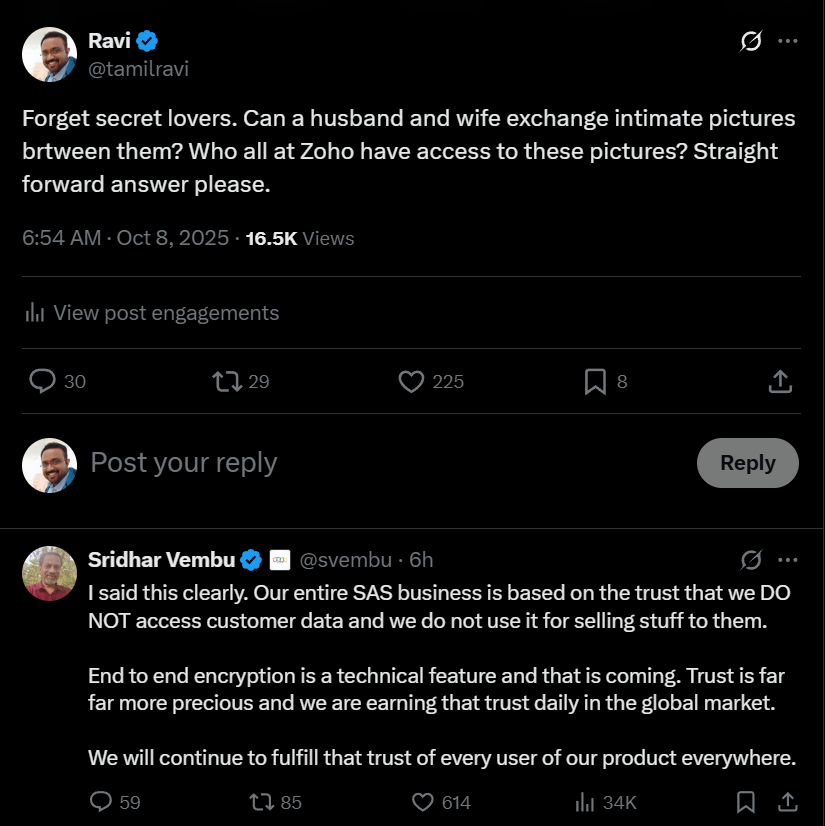
Task: Click the Grok icon on Ravi's post
Action: coord(750,42)
